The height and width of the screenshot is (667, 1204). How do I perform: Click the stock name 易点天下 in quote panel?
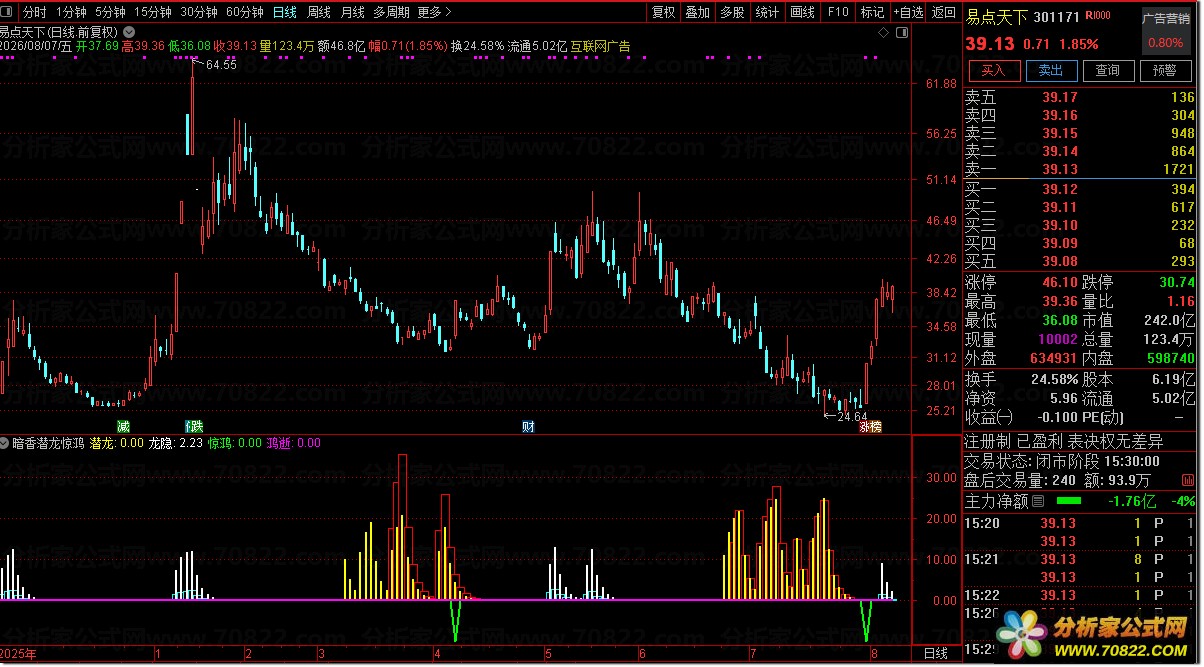pos(999,17)
